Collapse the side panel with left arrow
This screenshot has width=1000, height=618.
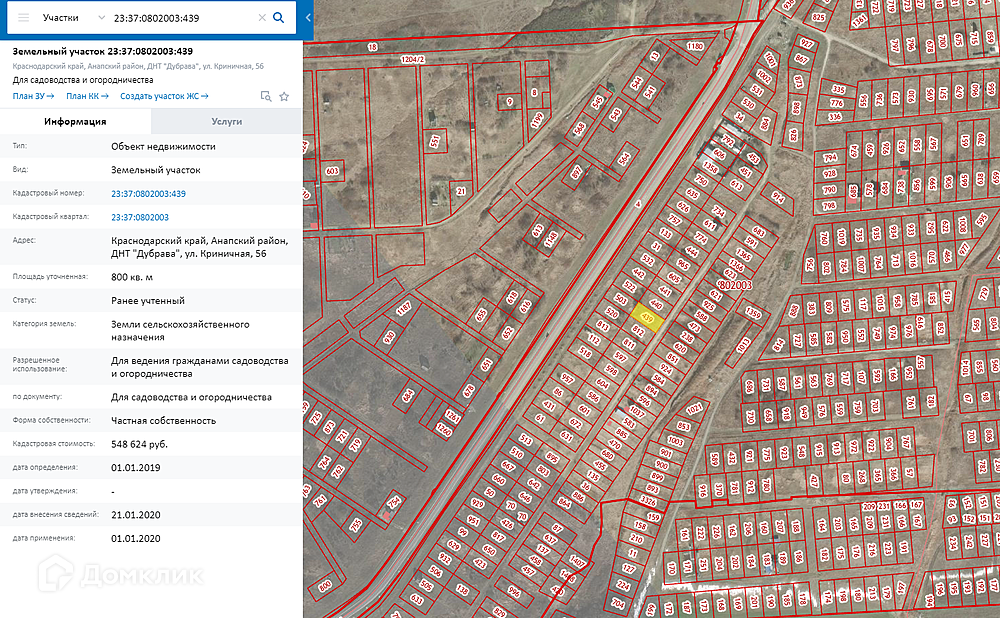[308, 18]
